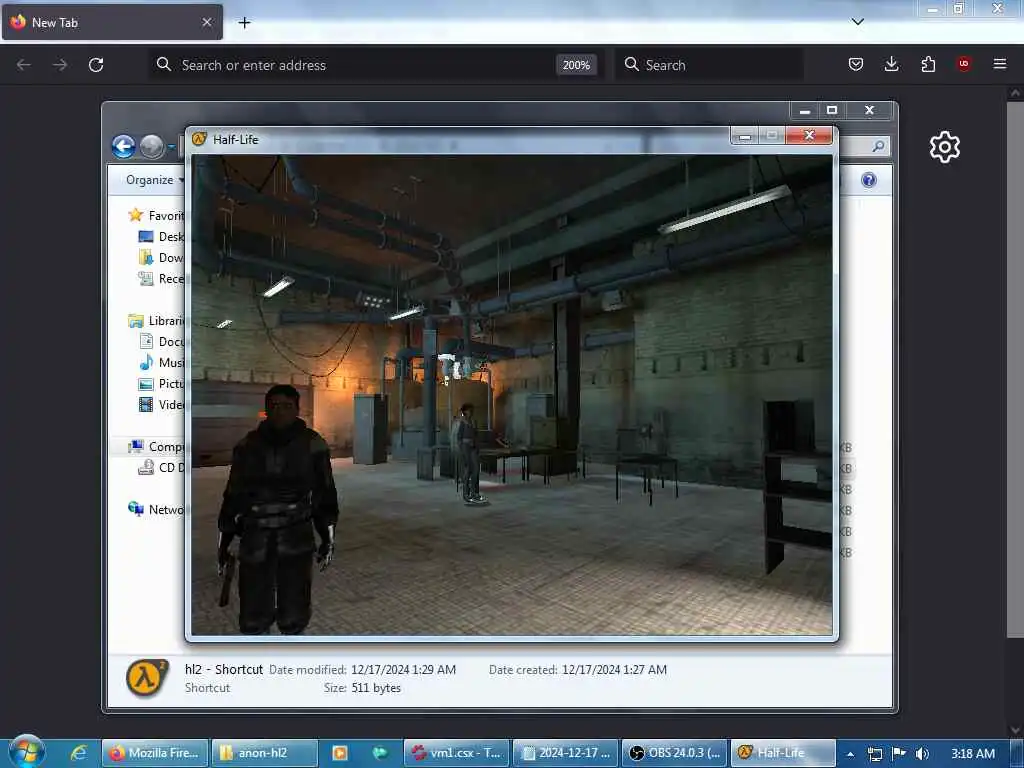Image resolution: width=1024 pixels, height=768 pixels.
Task: Click the network tray icon
Action: [x=874, y=754]
